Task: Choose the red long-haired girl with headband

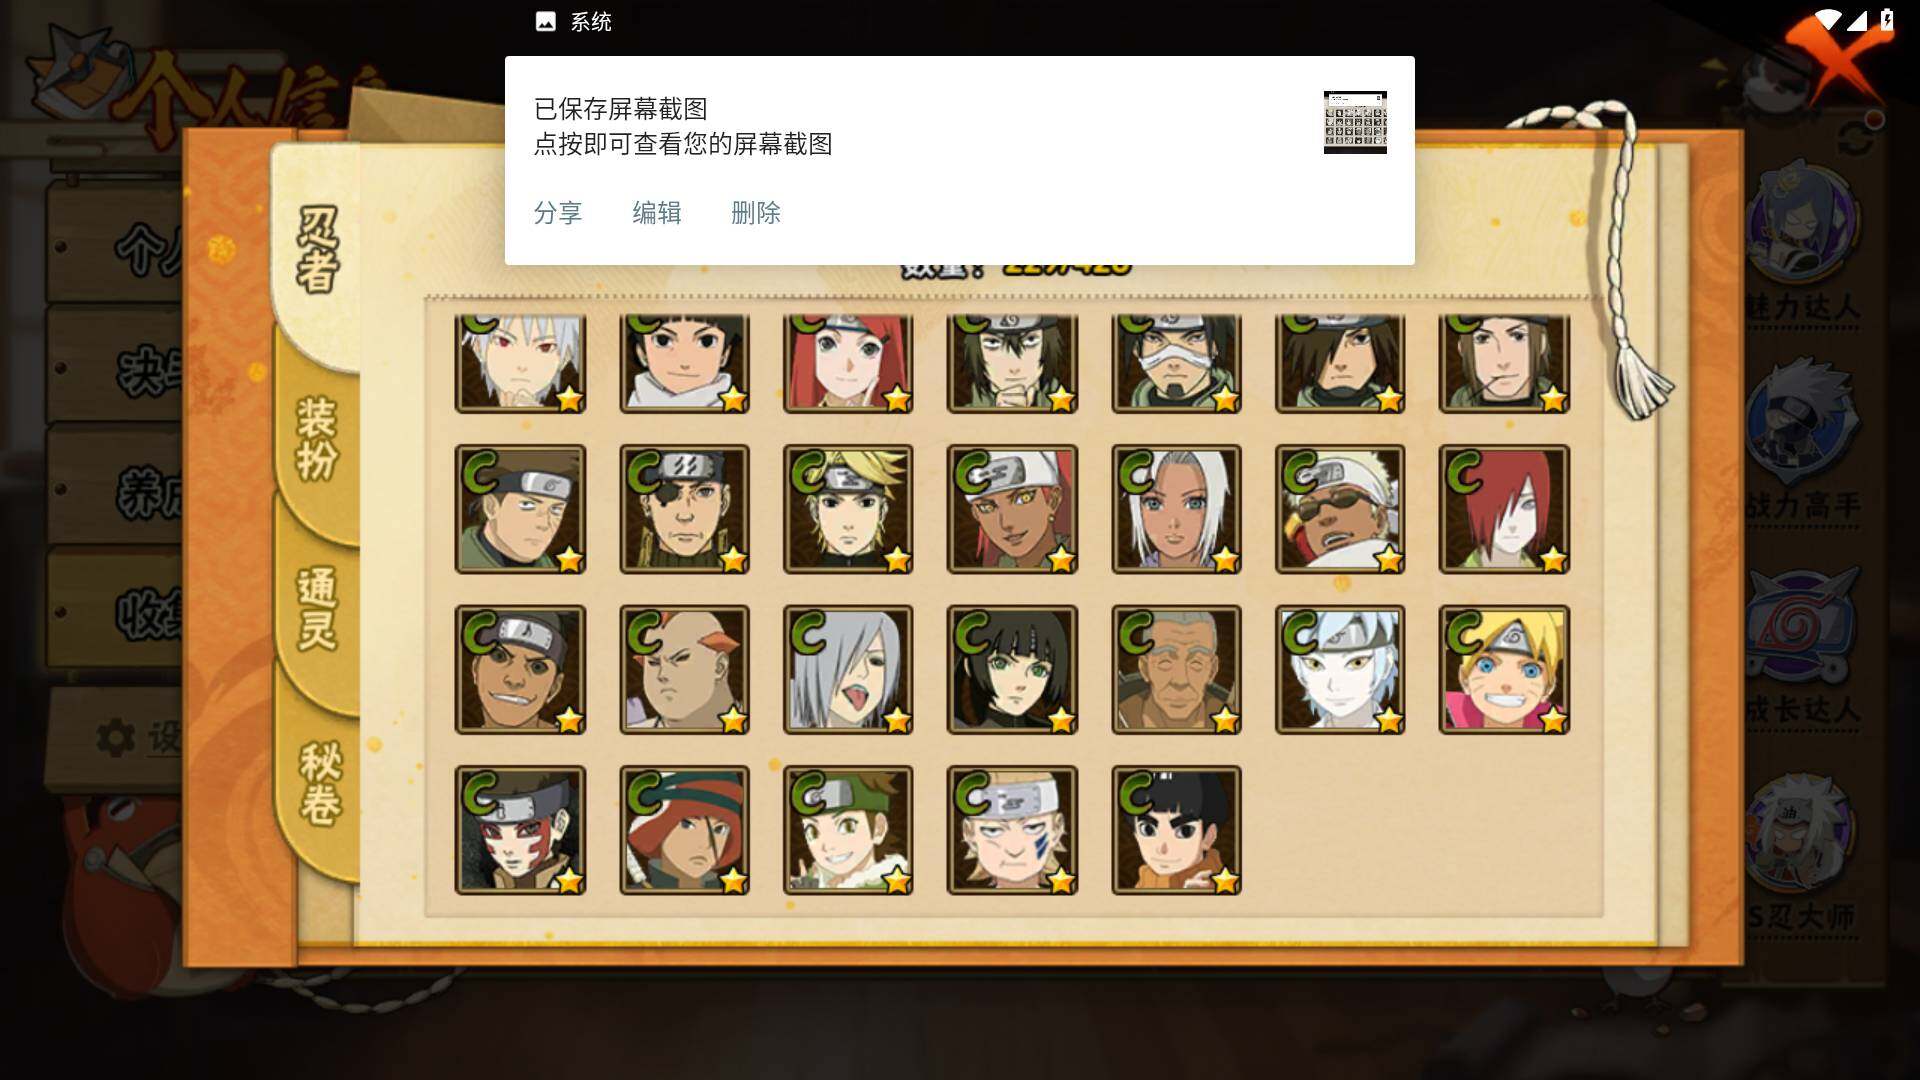Action: coord(848,362)
